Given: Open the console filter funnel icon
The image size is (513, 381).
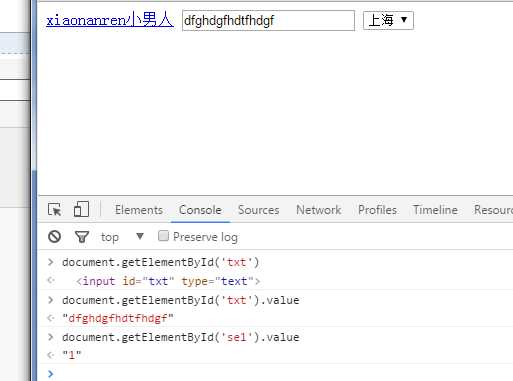Looking at the screenshot, I should pyautogui.click(x=82, y=237).
